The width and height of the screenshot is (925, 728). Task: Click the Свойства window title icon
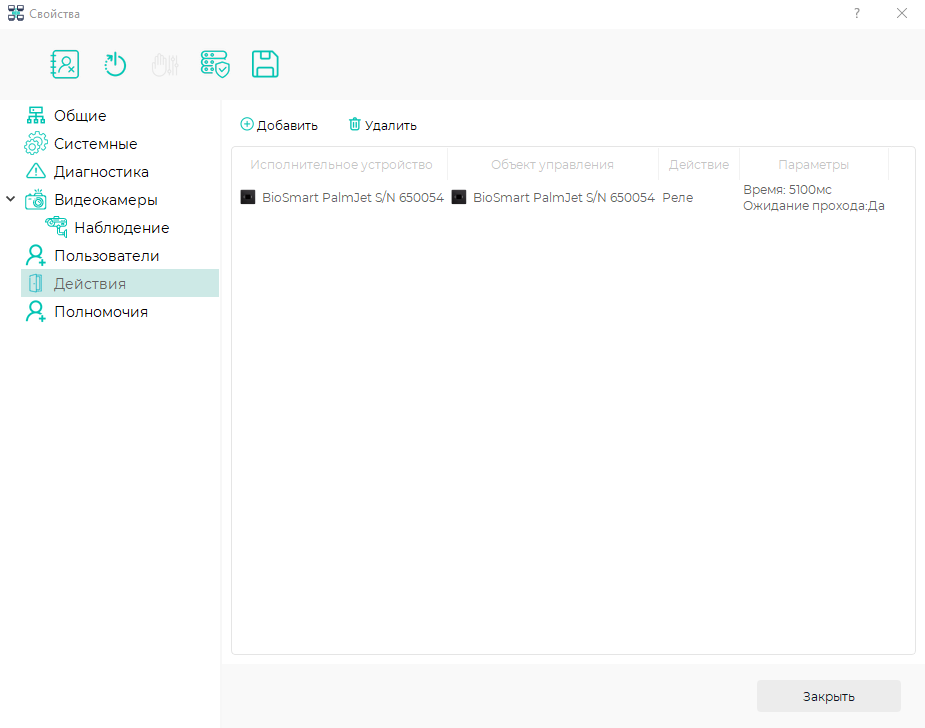point(16,13)
